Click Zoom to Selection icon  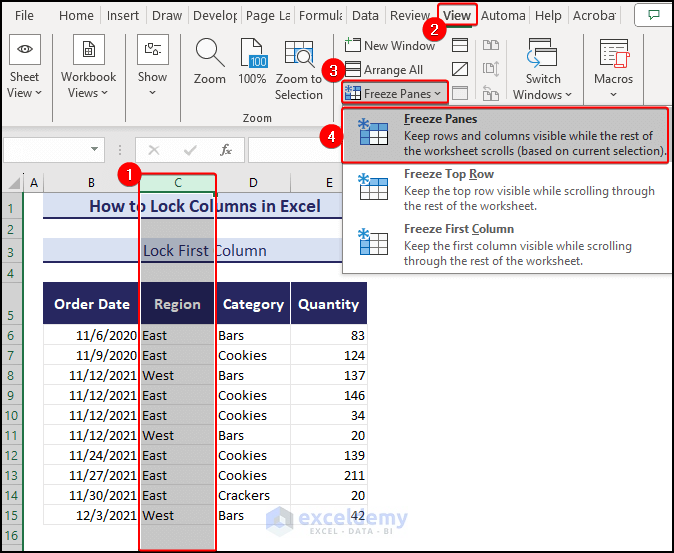299,54
